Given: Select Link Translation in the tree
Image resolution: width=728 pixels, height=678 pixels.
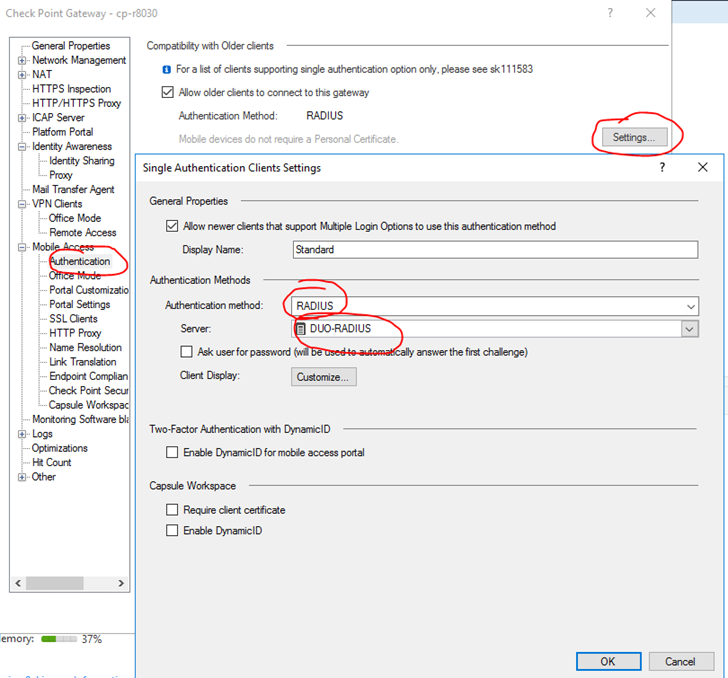Looking at the screenshot, I should click(x=83, y=362).
